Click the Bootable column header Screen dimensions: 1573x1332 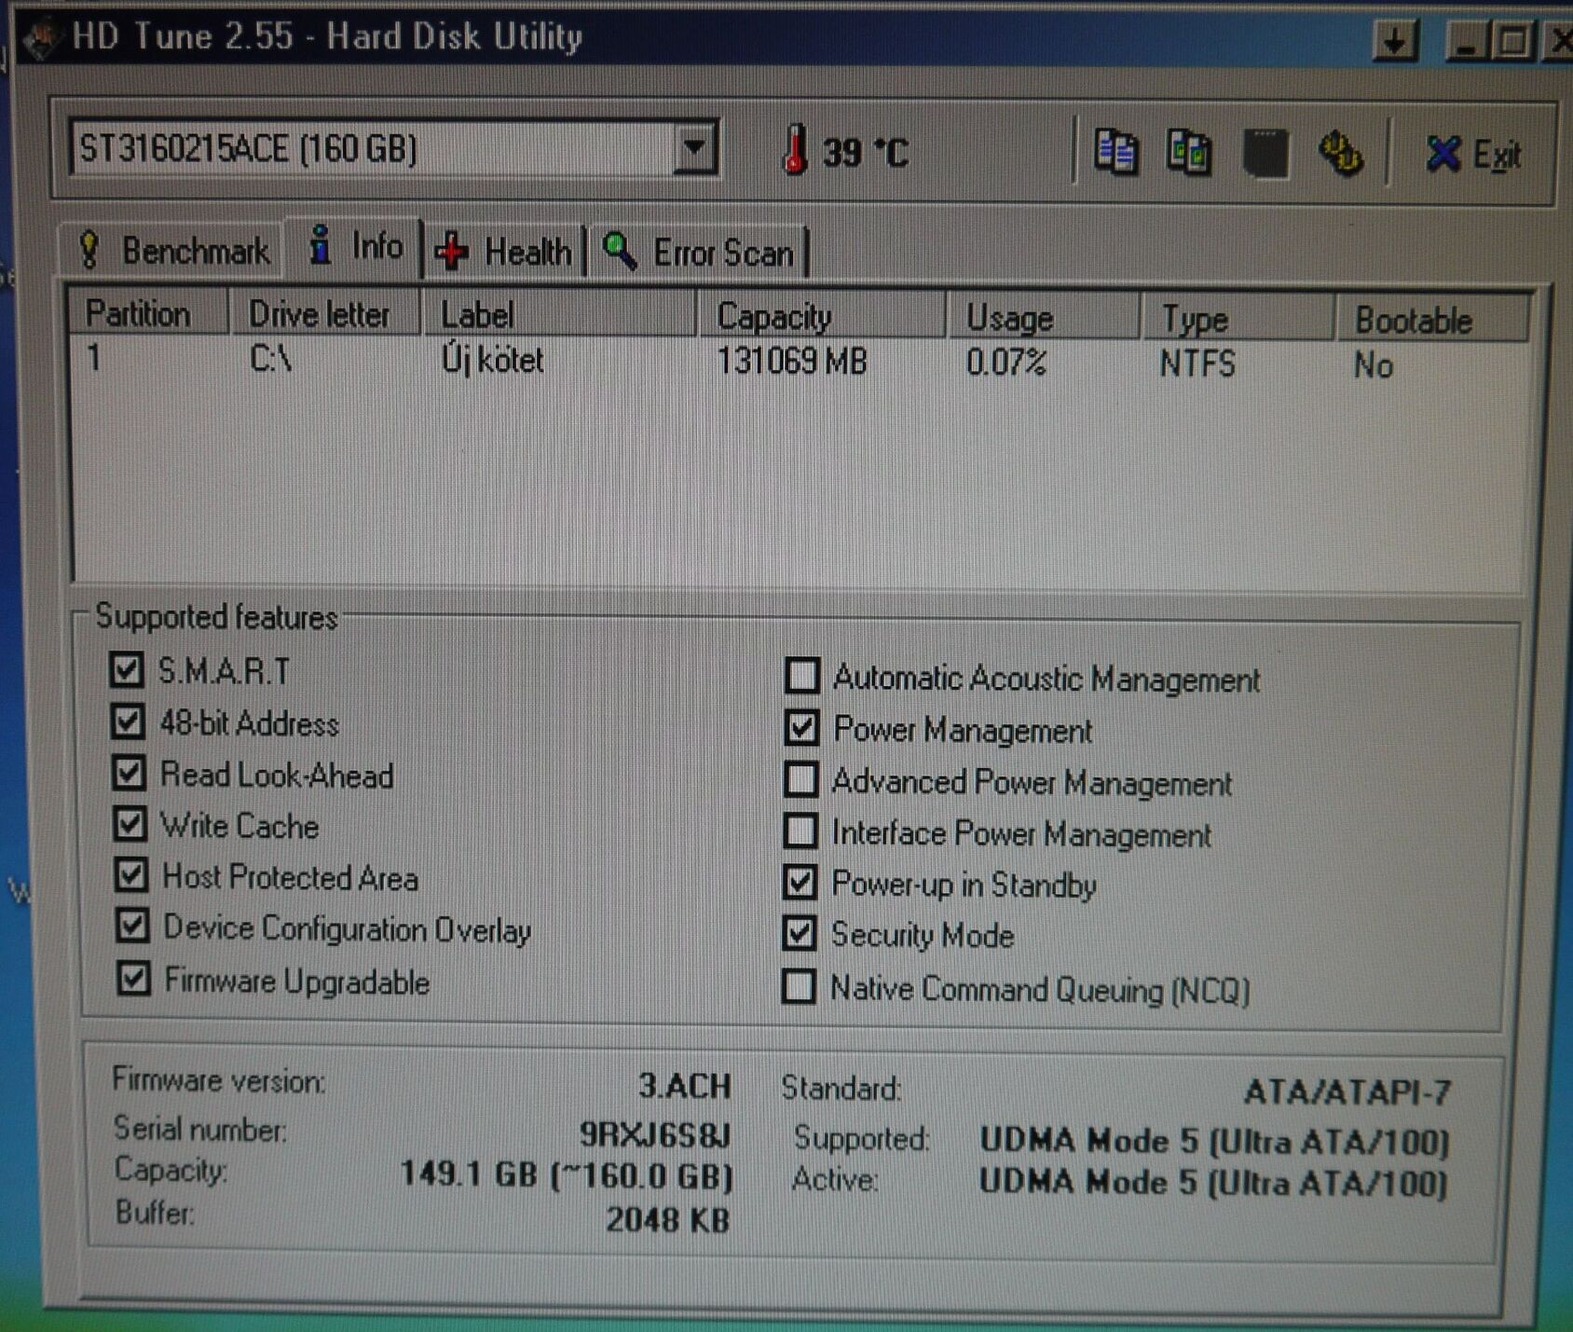pyautogui.click(x=1432, y=321)
